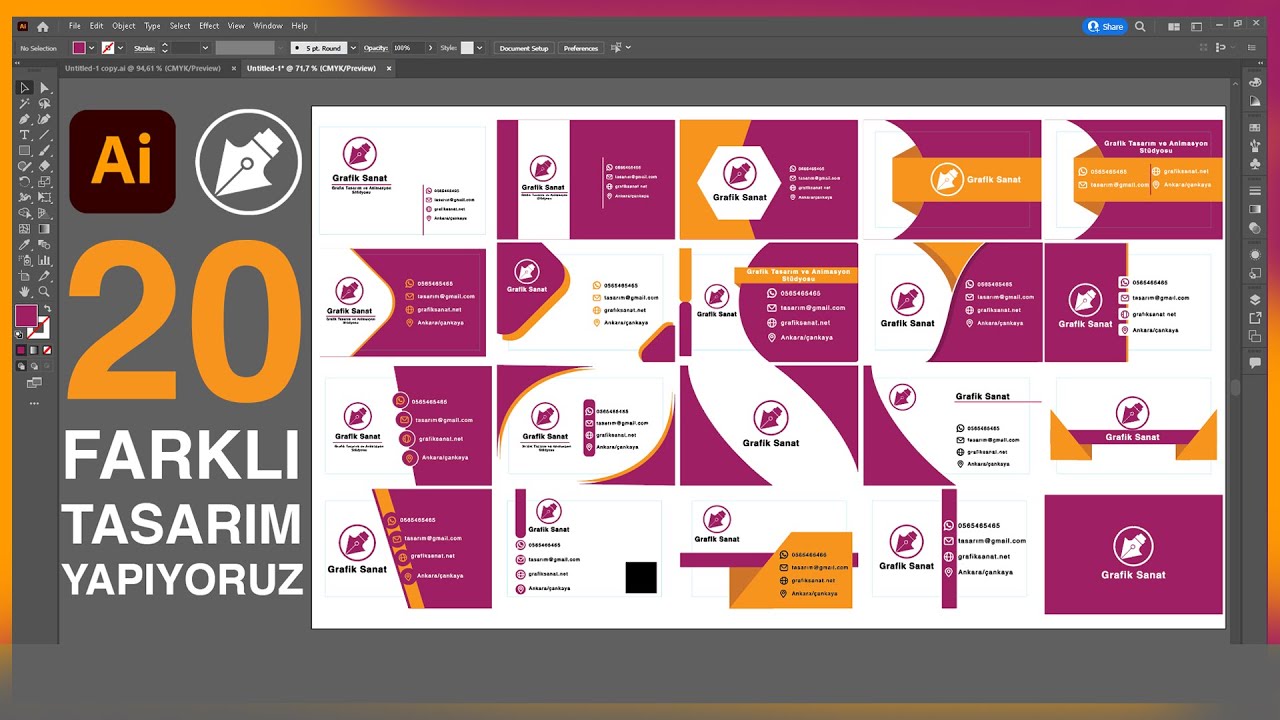
Task: Choose the Perspective Grid tool
Action: (x=44, y=213)
